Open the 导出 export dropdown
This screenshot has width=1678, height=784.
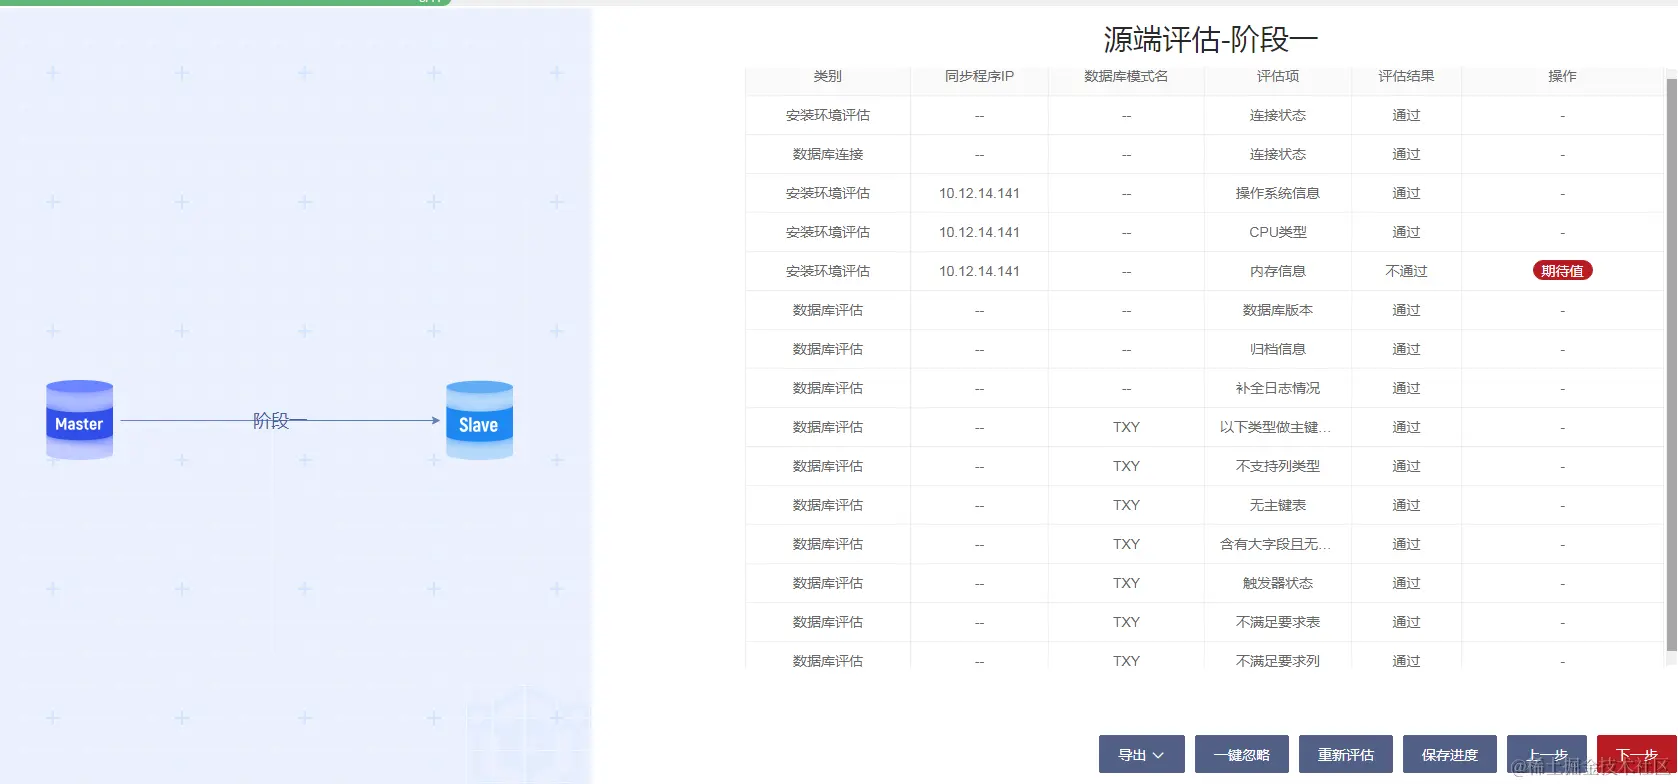coord(1141,755)
